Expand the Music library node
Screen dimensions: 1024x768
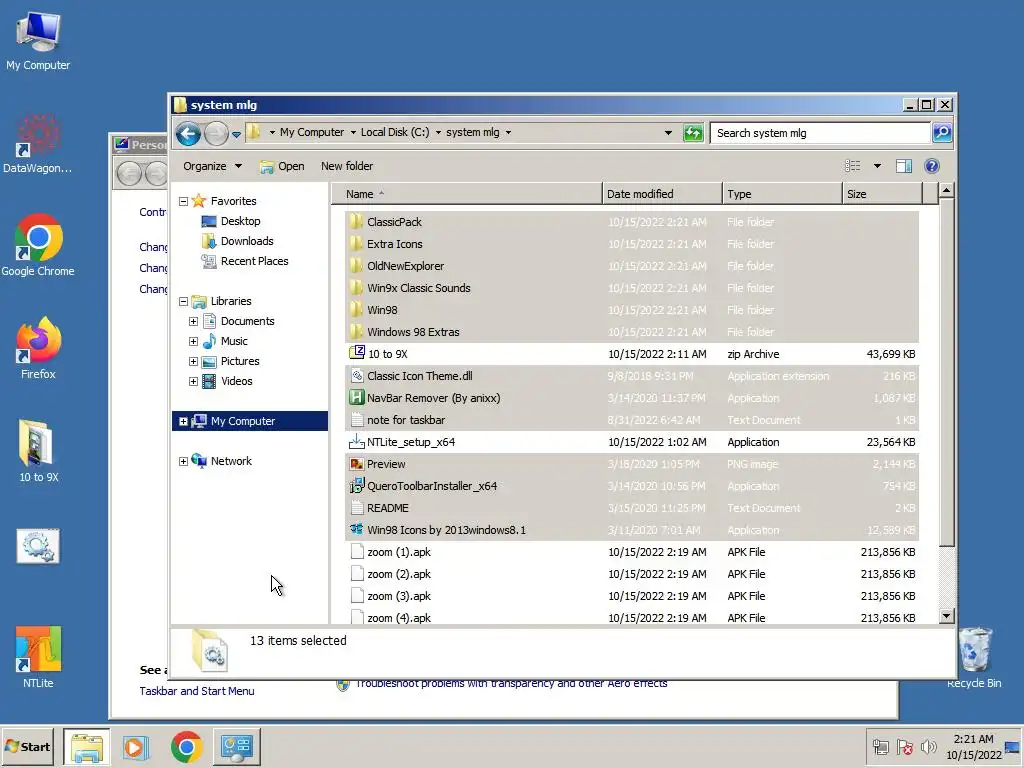pos(193,342)
